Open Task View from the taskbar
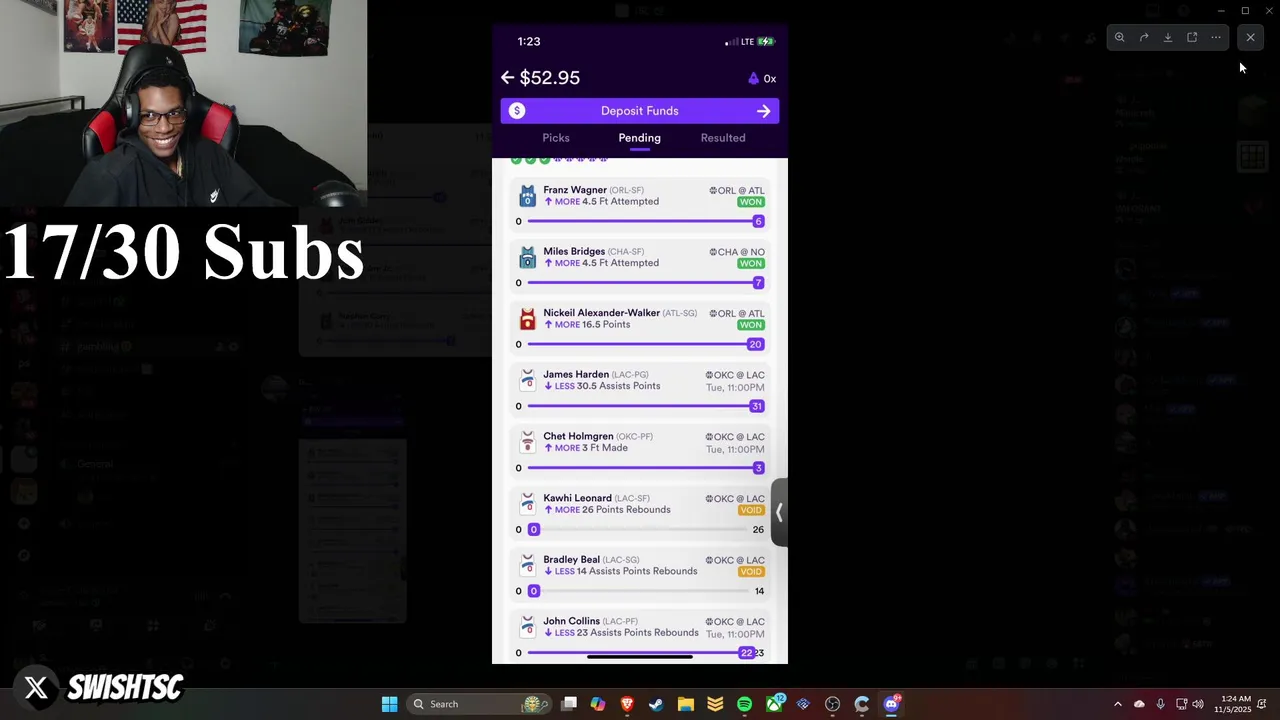Viewport: 1280px width, 720px height. click(x=568, y=704)
